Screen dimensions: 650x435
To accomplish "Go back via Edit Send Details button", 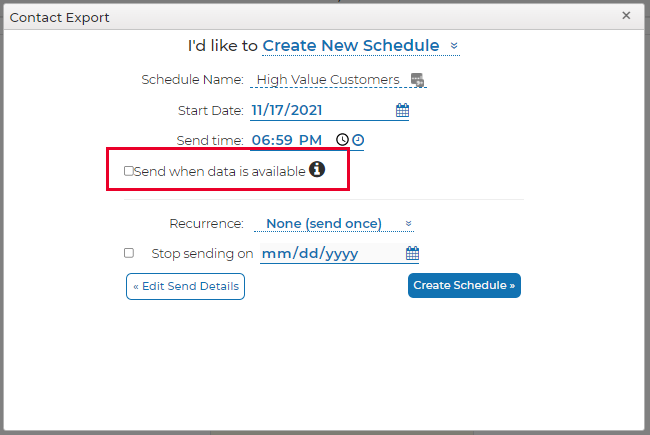I will 185,286.
